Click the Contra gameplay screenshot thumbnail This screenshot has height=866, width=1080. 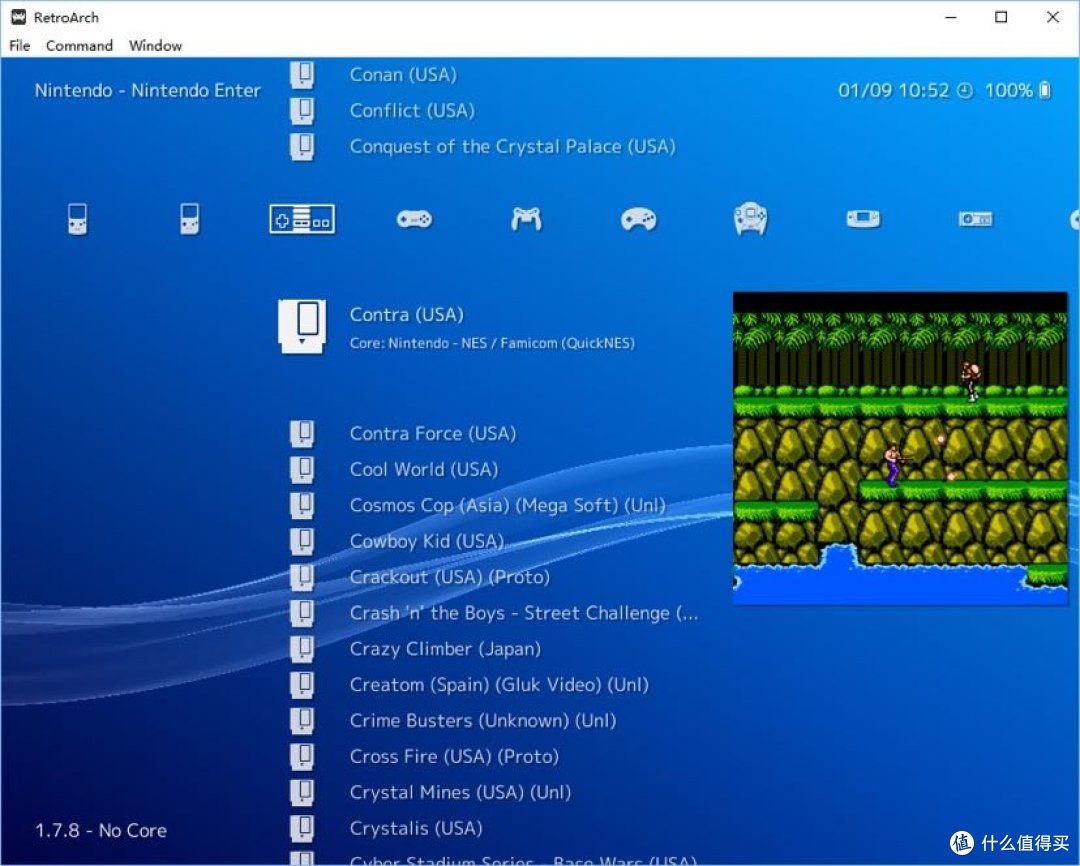[x=900, y=448]
